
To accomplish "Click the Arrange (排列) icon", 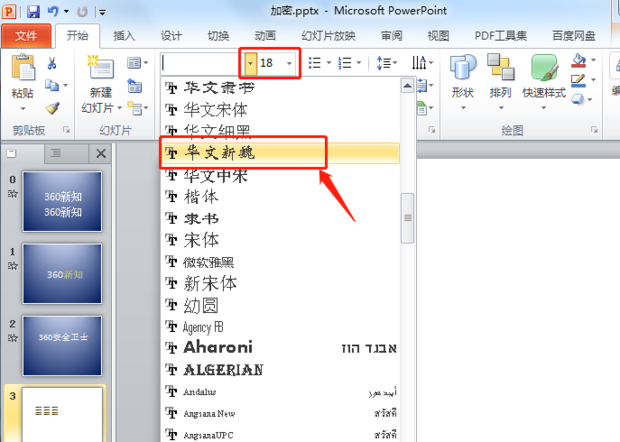I will coord(500,75).
